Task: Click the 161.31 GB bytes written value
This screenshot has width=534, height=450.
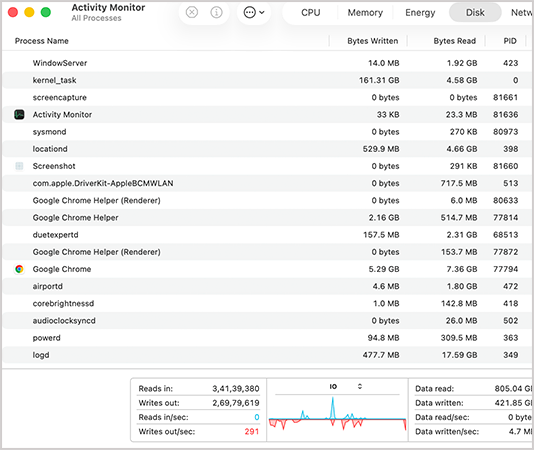Action: coord(379,80)
